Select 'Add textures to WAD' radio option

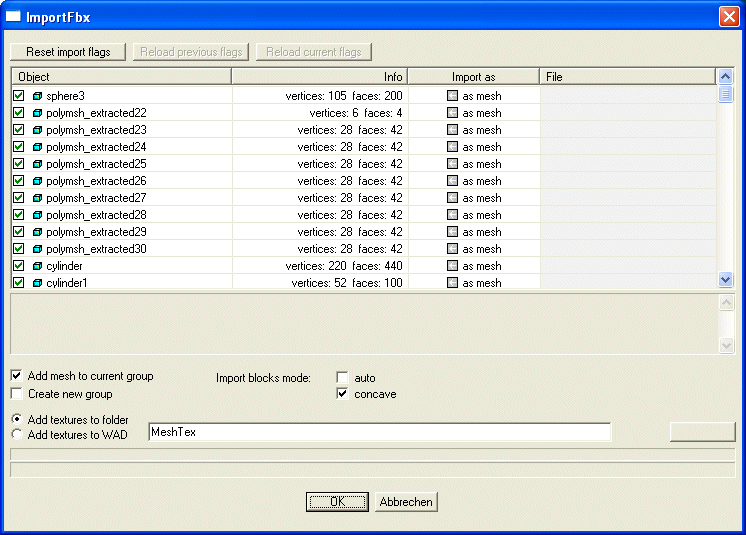click(17, 435)
